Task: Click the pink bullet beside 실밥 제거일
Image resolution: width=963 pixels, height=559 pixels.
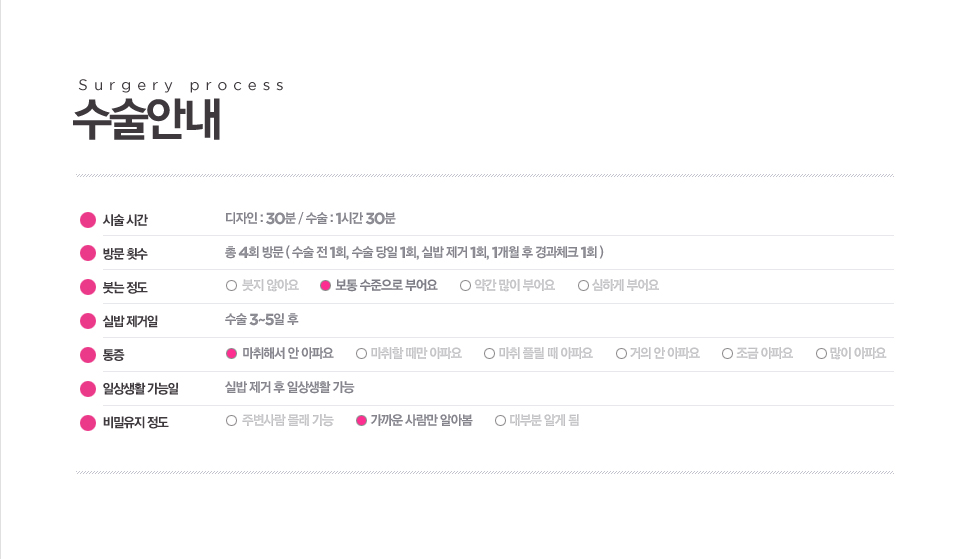Action: pyautogui.click(x=87, y=321)
